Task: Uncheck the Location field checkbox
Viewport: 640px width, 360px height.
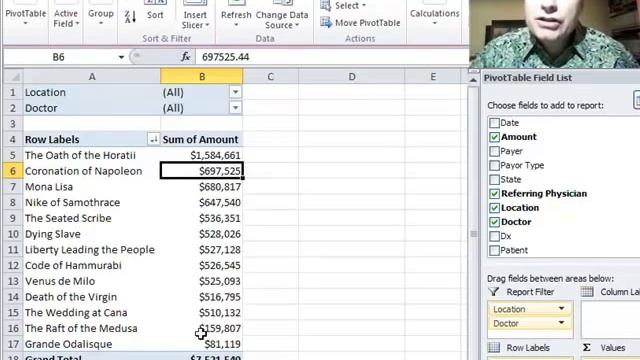Action: pyautogui.click(x=494, y=208)
